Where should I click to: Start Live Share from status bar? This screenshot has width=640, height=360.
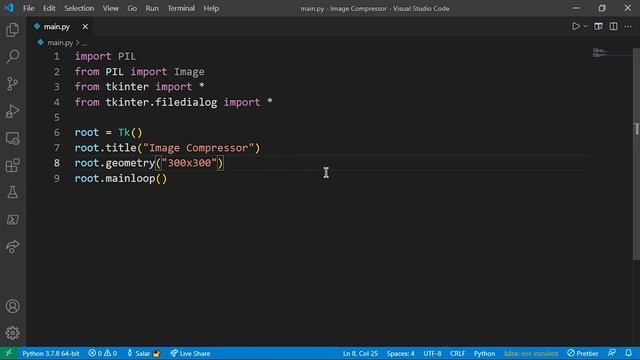(x=190, y=353)
